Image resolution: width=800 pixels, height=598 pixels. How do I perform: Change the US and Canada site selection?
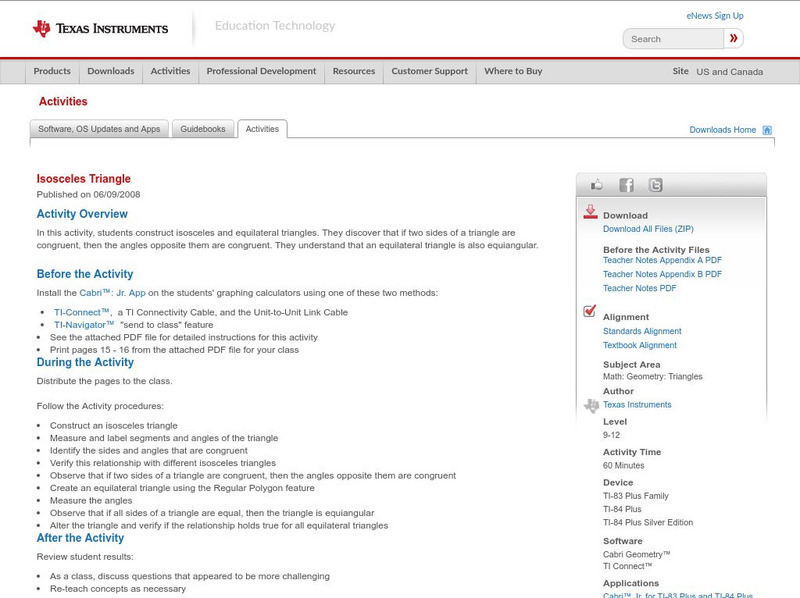pos(730,72)
